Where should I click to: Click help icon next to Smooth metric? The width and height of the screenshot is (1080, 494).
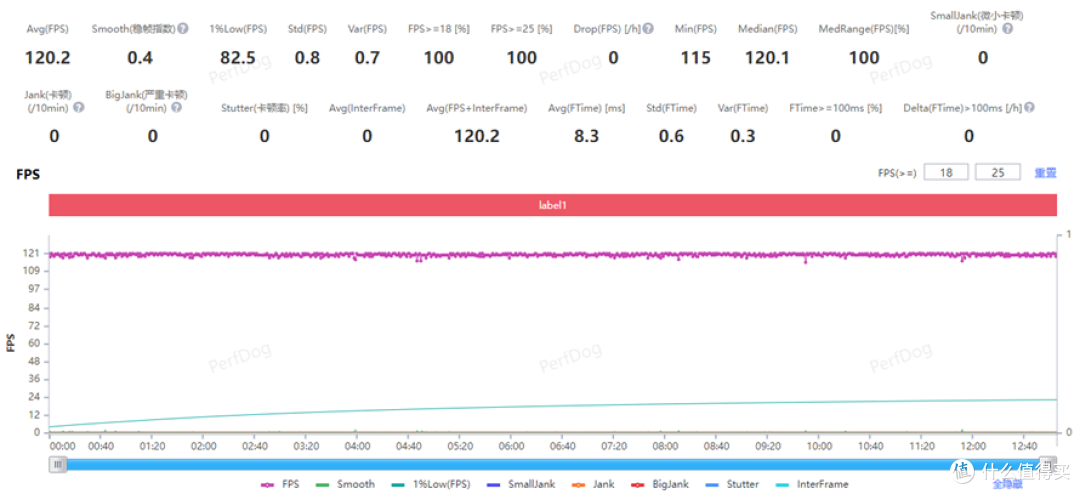183,29
